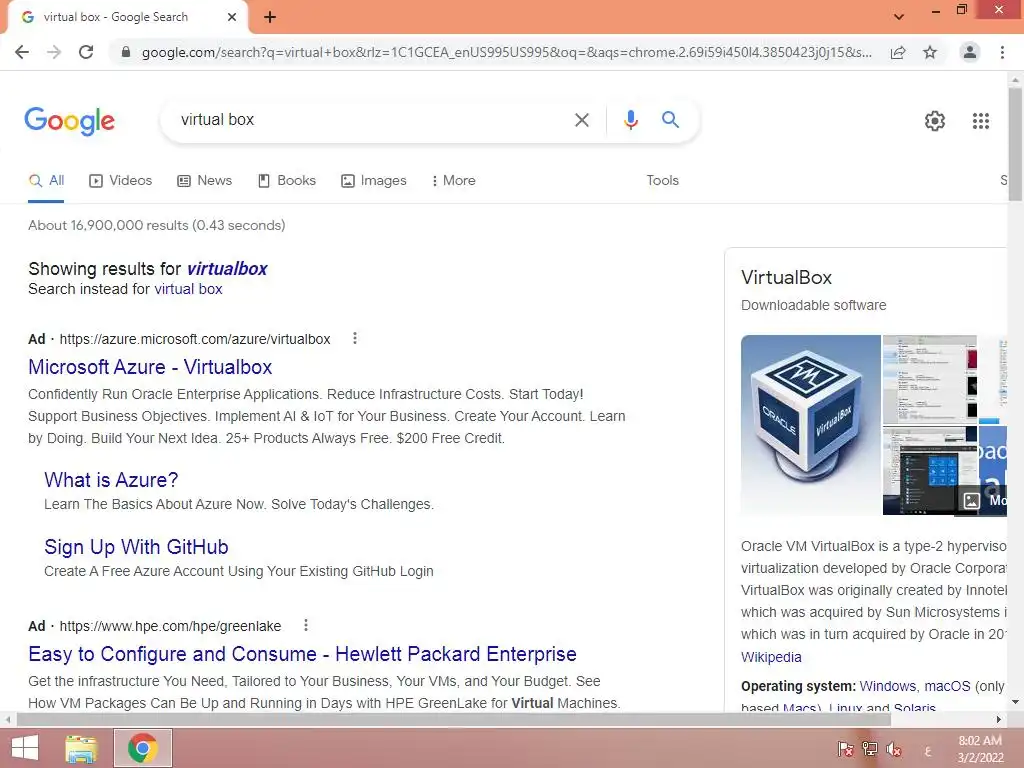
Task: Open Google apps grid icon
Action: coord(980,121)
